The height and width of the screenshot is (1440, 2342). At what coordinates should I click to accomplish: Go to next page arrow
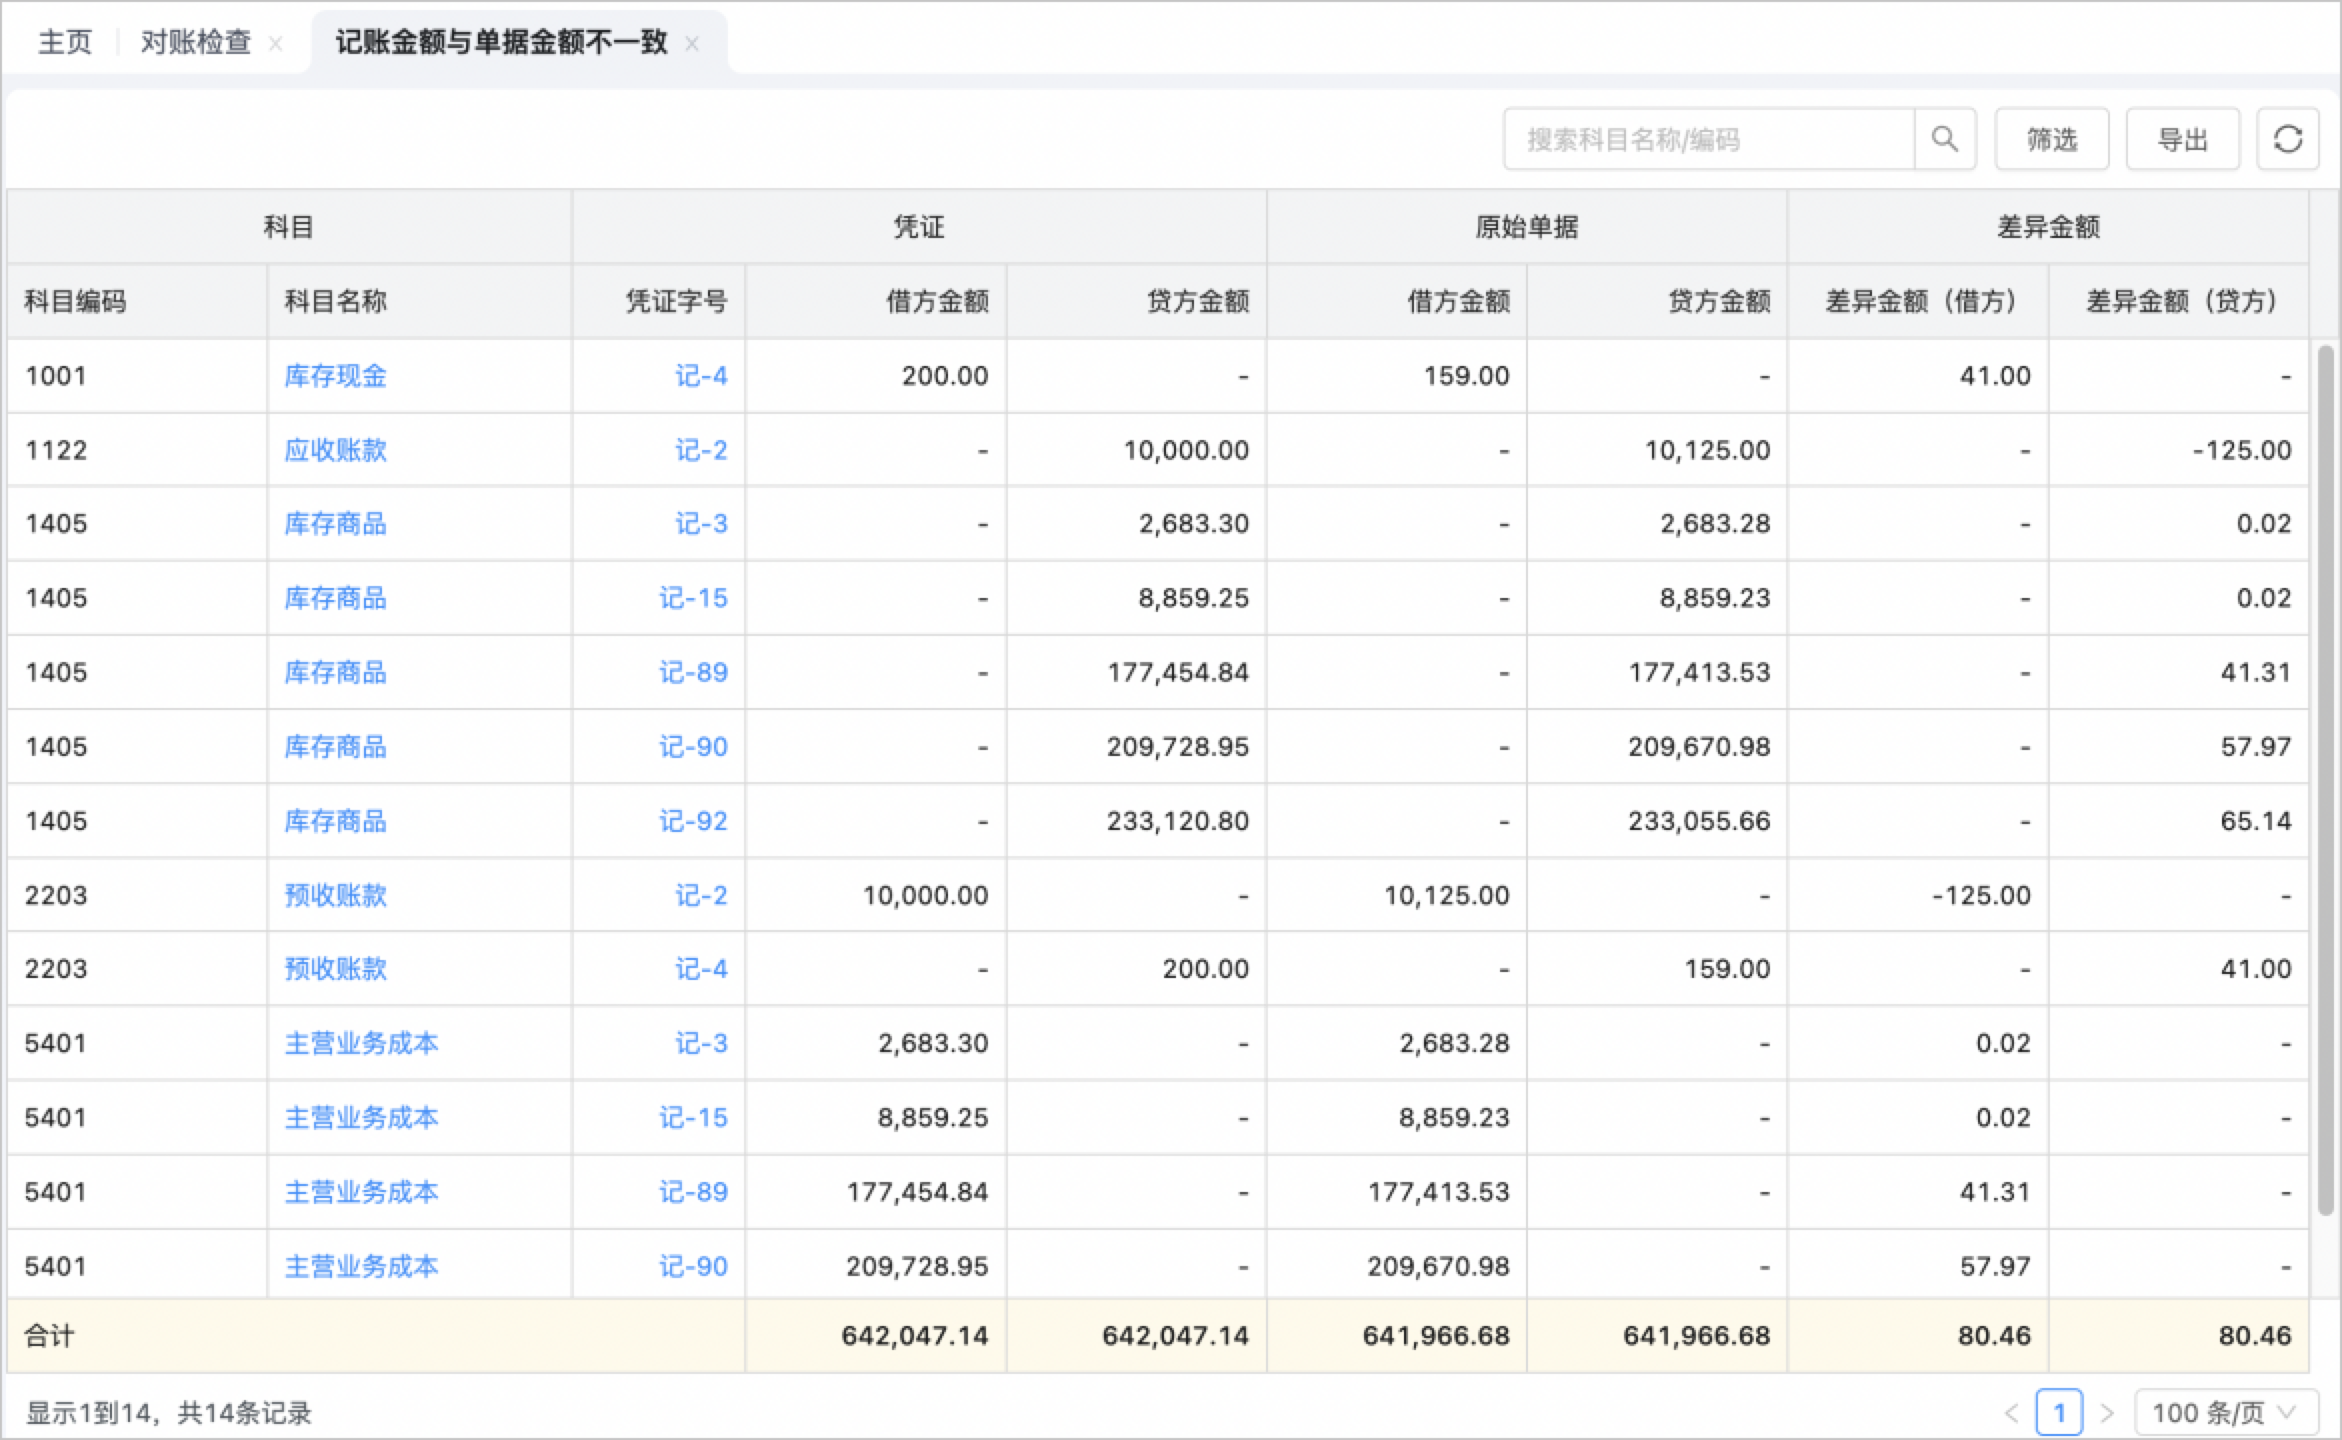pyautogui.click(x=2106, y=1413)
